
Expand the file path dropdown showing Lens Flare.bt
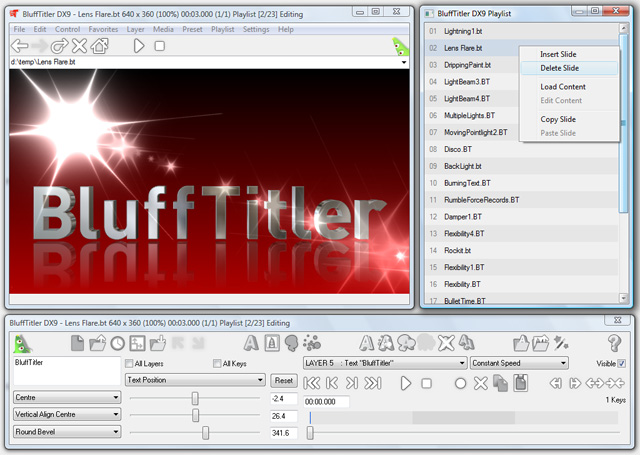coord(404,62)
